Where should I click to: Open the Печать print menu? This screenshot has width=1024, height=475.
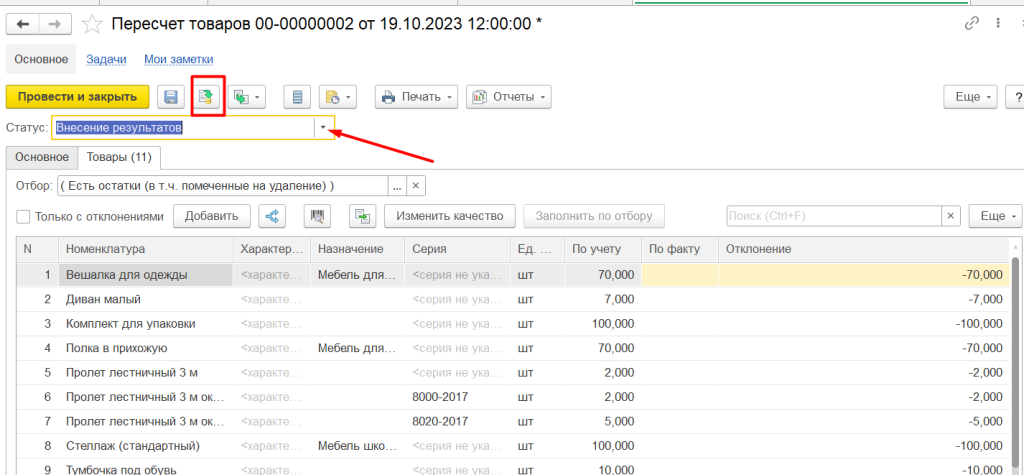pos(416,97)
